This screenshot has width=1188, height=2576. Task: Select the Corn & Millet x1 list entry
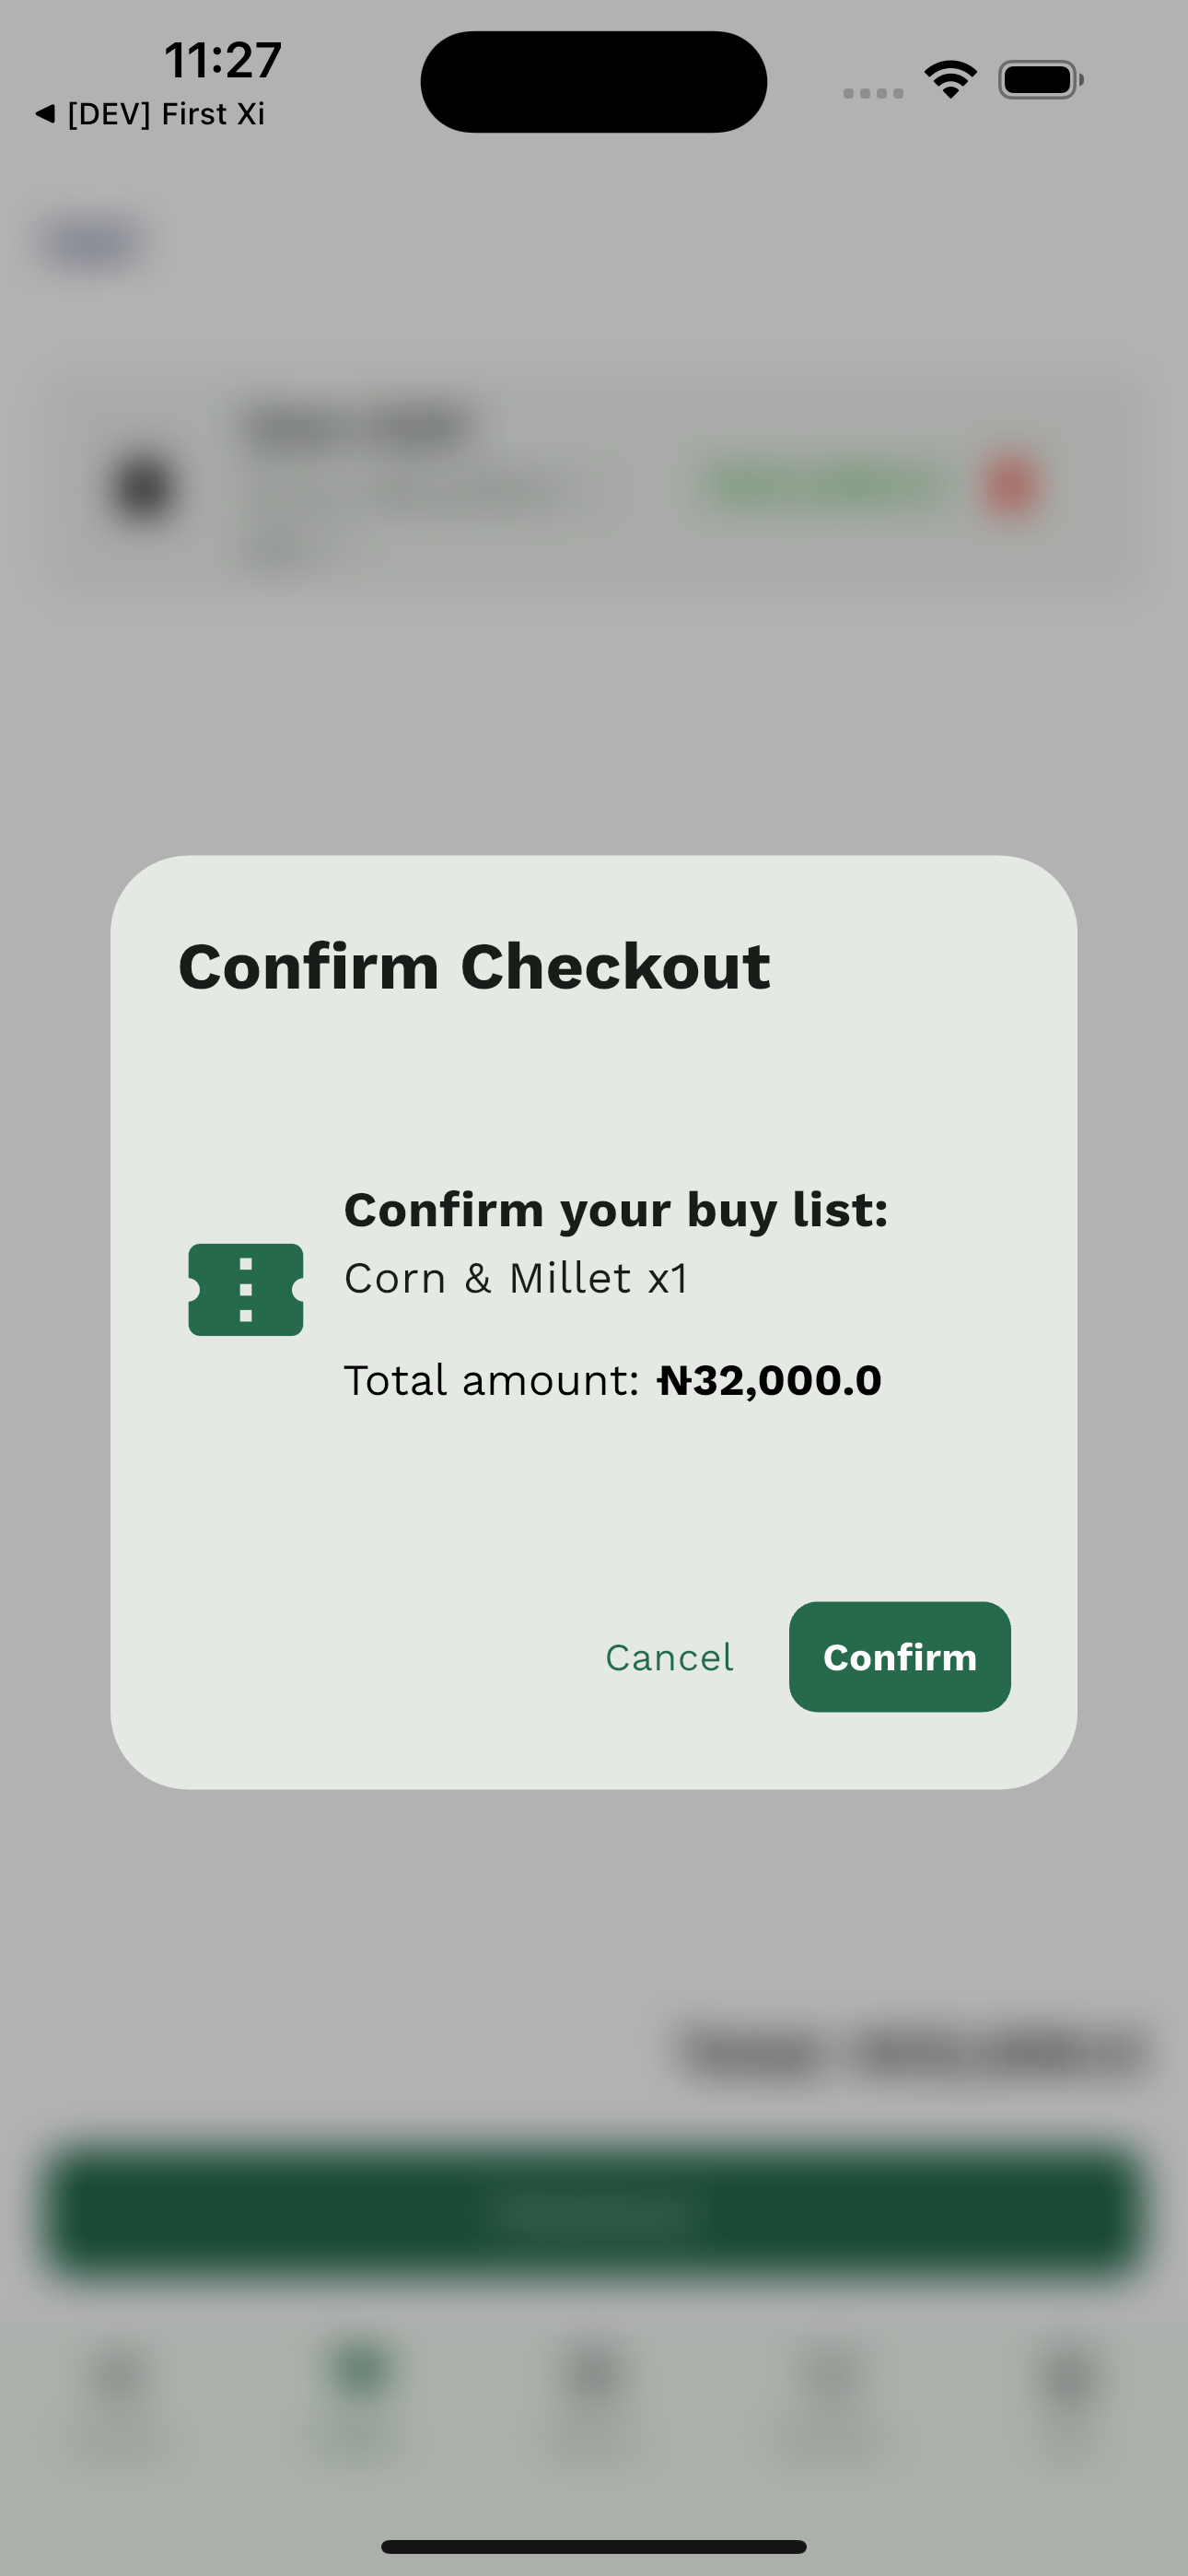[x=516, y=1277]
